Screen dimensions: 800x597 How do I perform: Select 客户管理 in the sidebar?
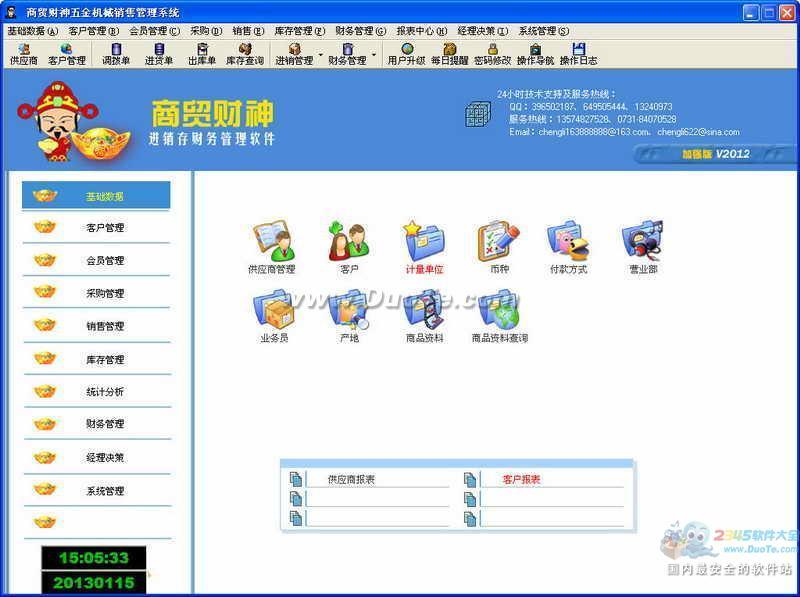point(96,228)
